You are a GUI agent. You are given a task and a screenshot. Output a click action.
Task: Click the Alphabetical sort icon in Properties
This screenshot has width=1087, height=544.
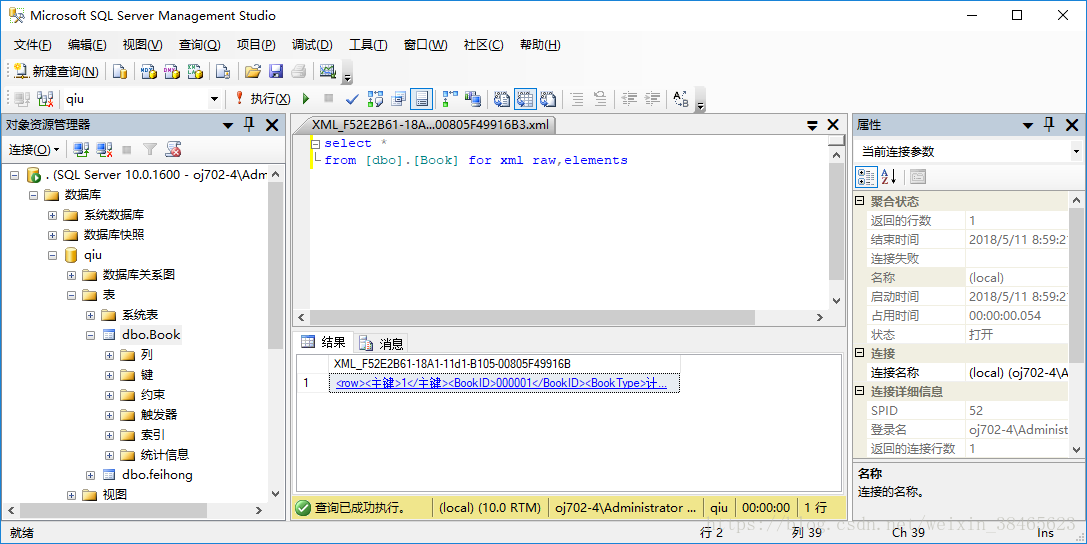(889, 177)
